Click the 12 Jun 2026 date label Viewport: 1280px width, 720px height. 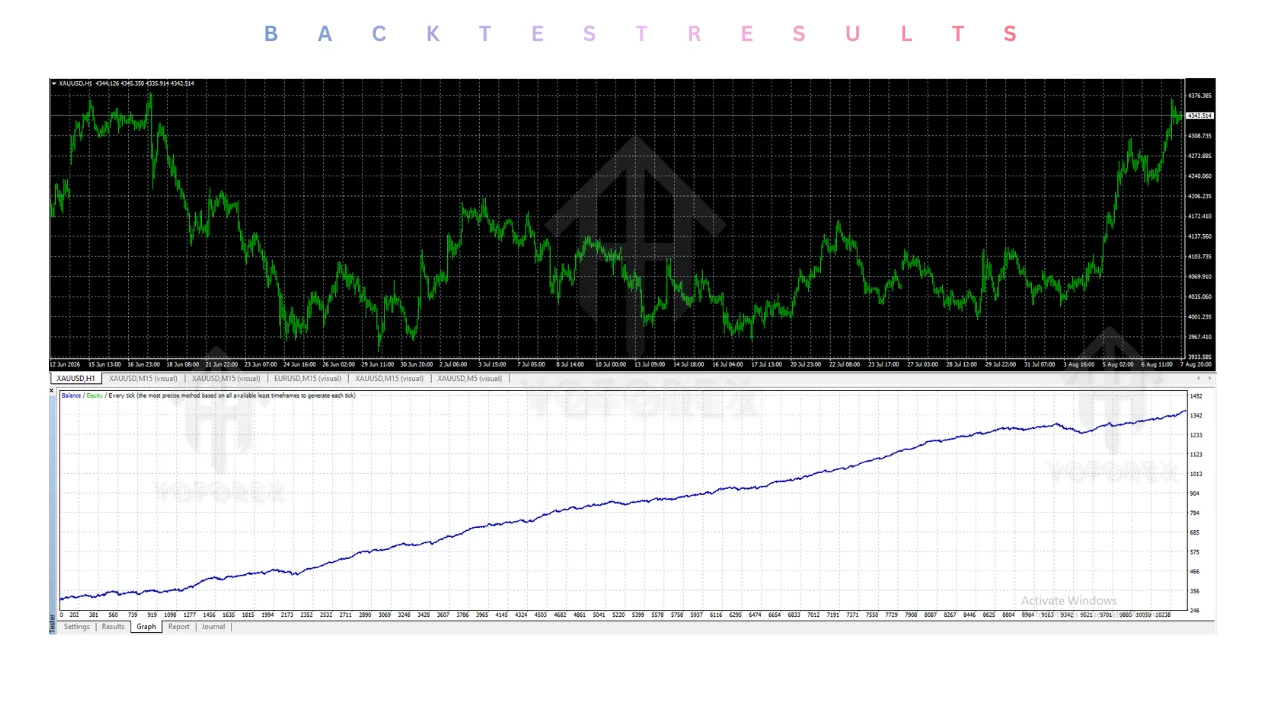(65, 365)
